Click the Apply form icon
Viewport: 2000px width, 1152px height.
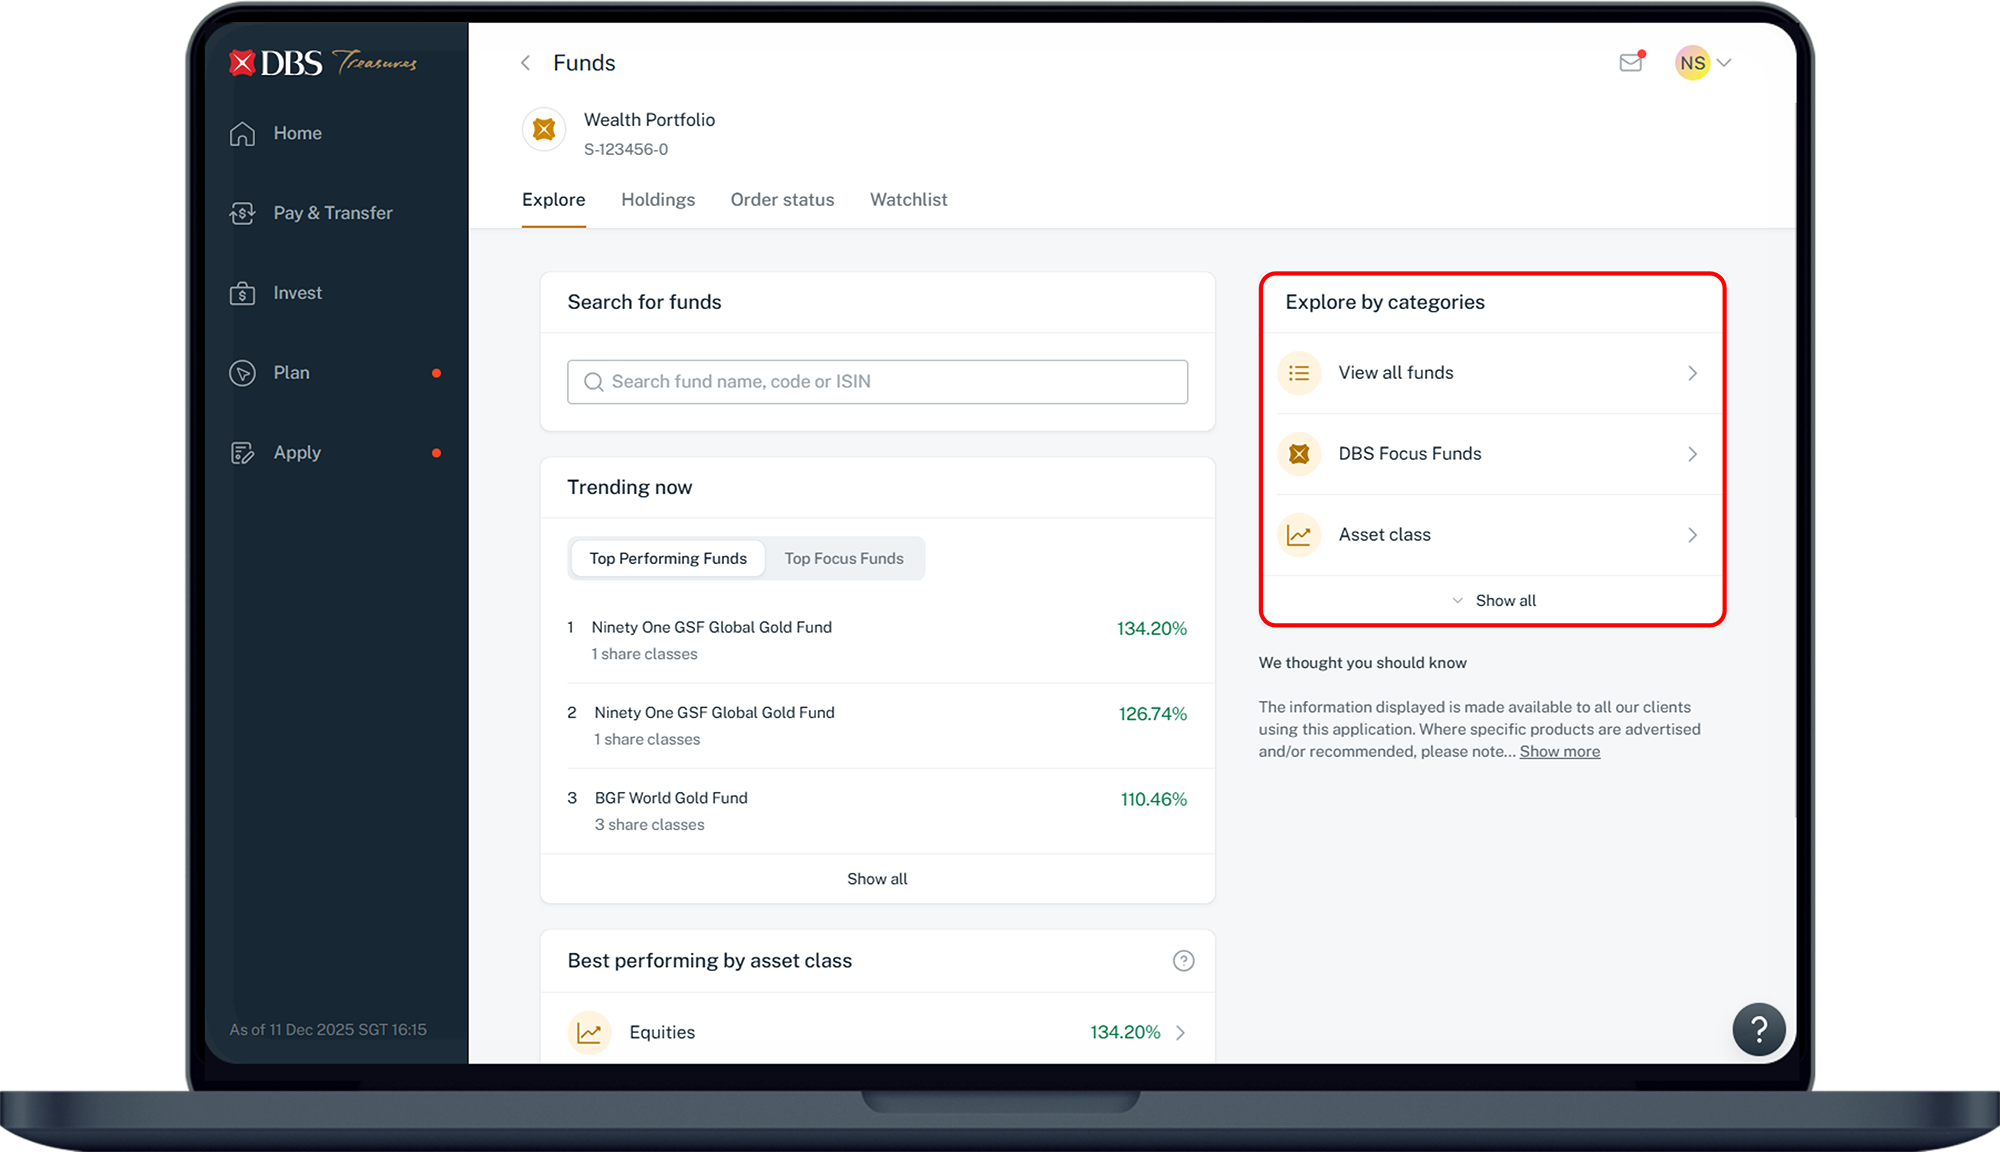point(243,453)
